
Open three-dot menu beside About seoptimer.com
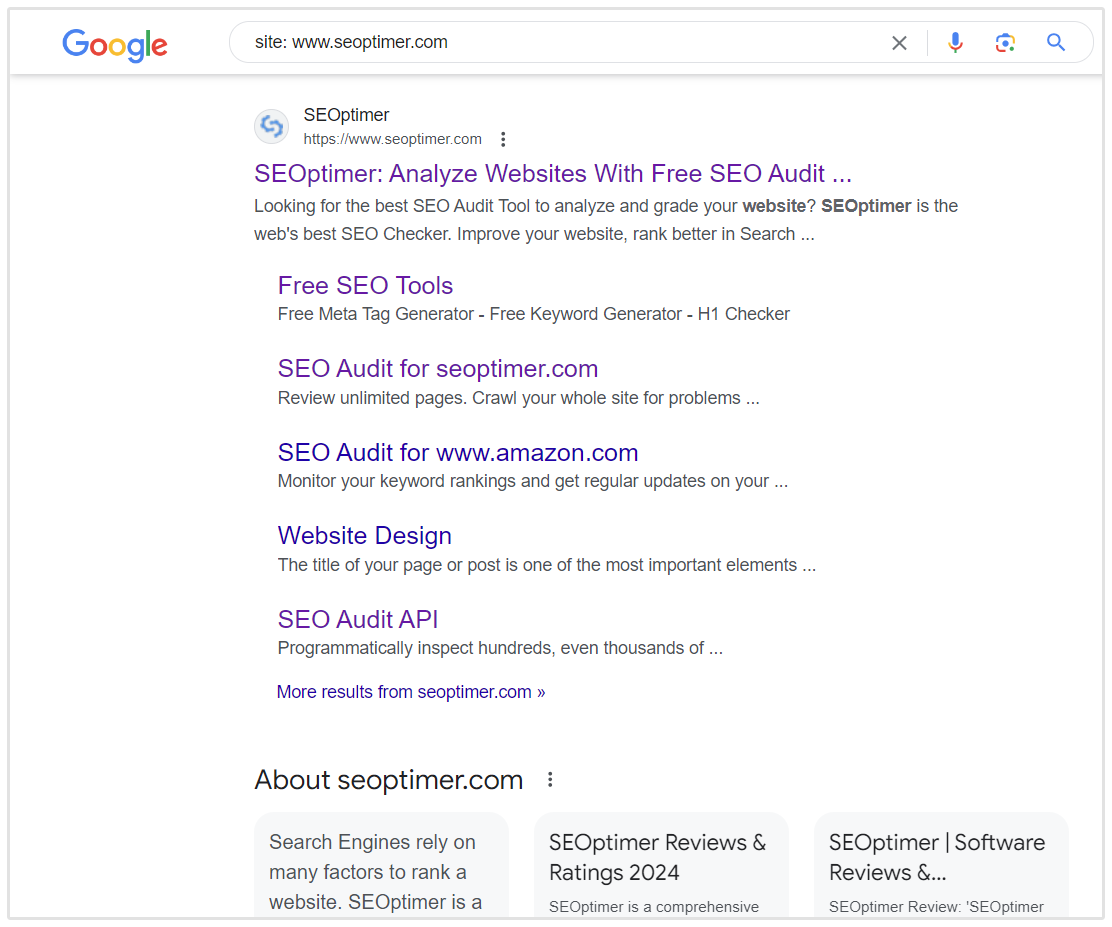549,780
